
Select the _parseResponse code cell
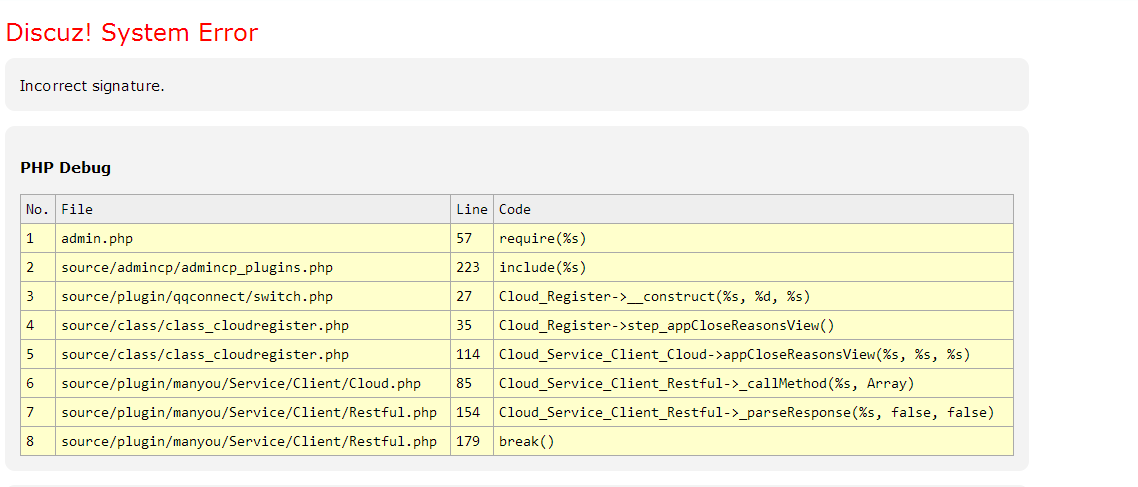pos(753,412)
